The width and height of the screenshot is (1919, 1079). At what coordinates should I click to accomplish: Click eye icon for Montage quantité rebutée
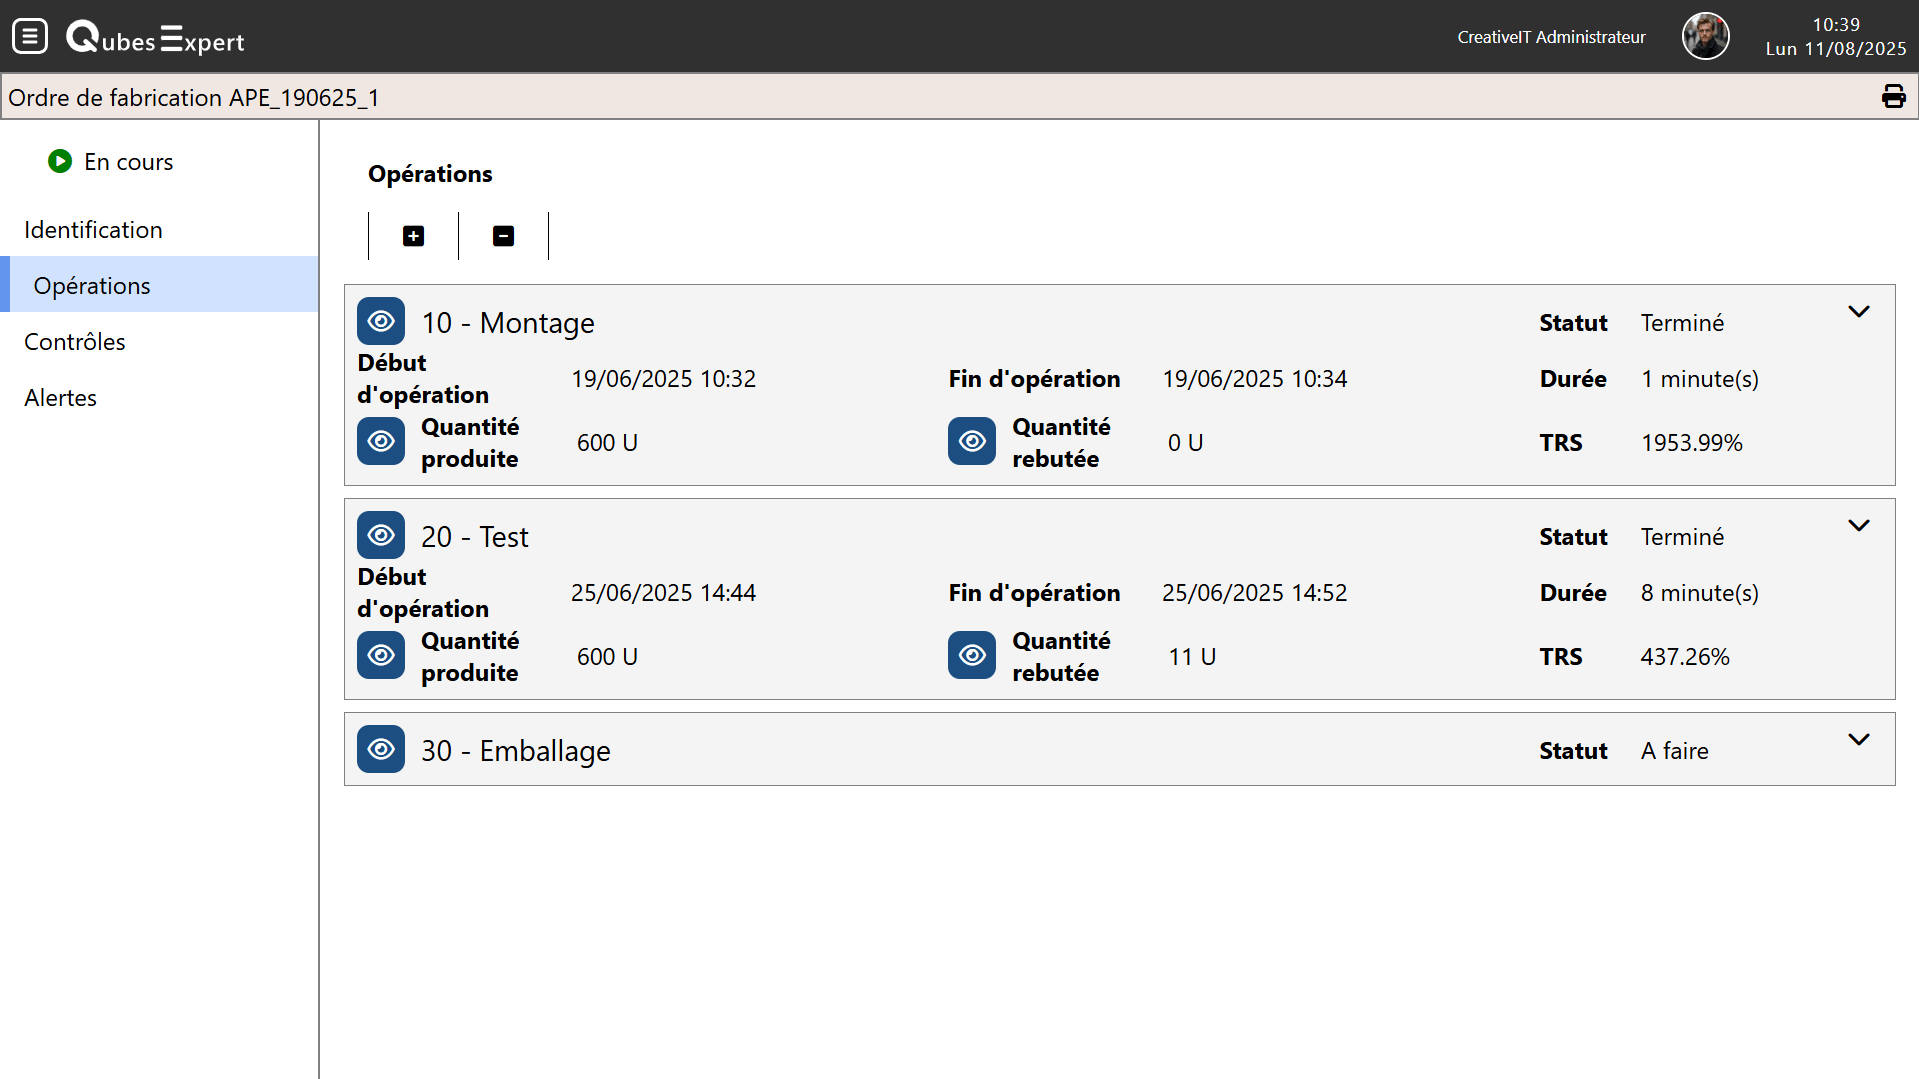click(972, 442)
